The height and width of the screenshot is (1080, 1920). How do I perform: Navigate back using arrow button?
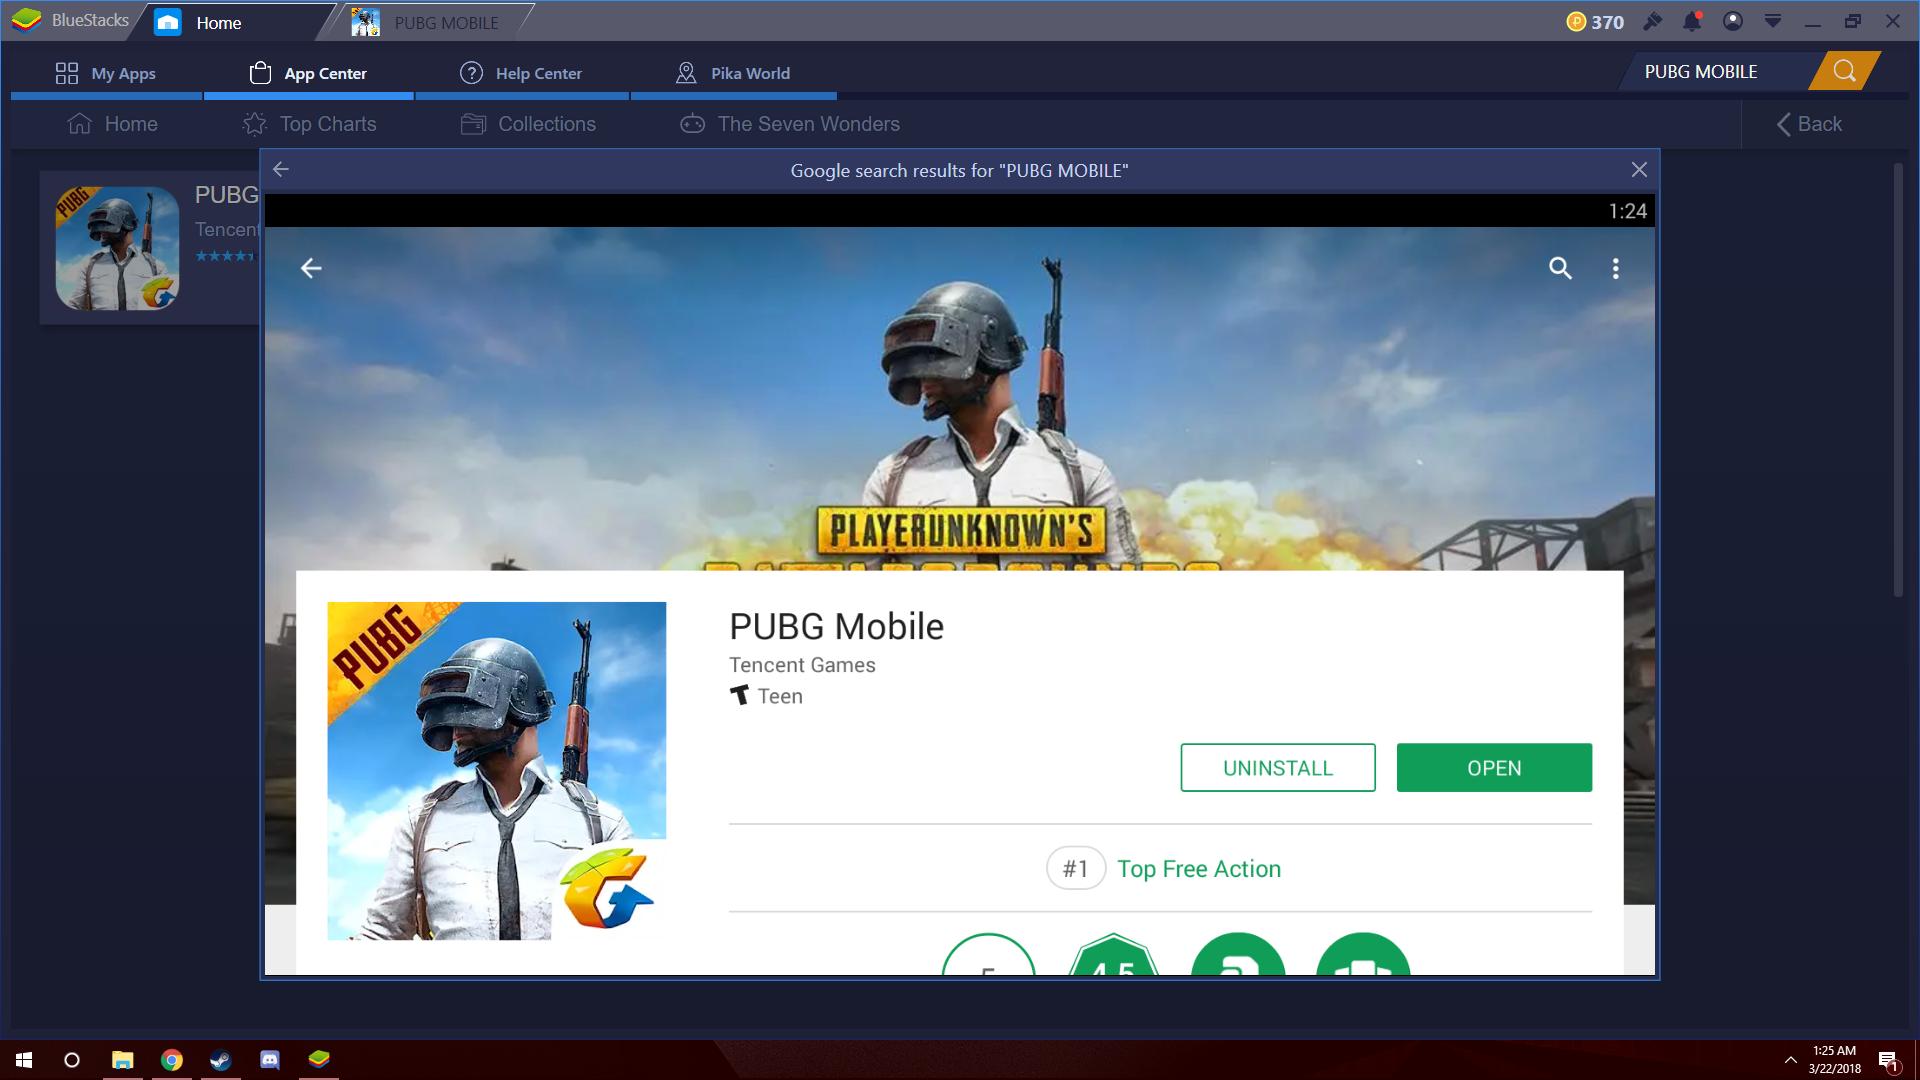click(x=281, y=167)
